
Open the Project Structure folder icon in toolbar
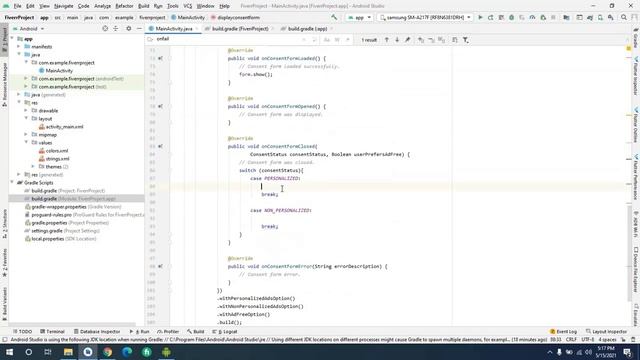(x=566, y=18)
